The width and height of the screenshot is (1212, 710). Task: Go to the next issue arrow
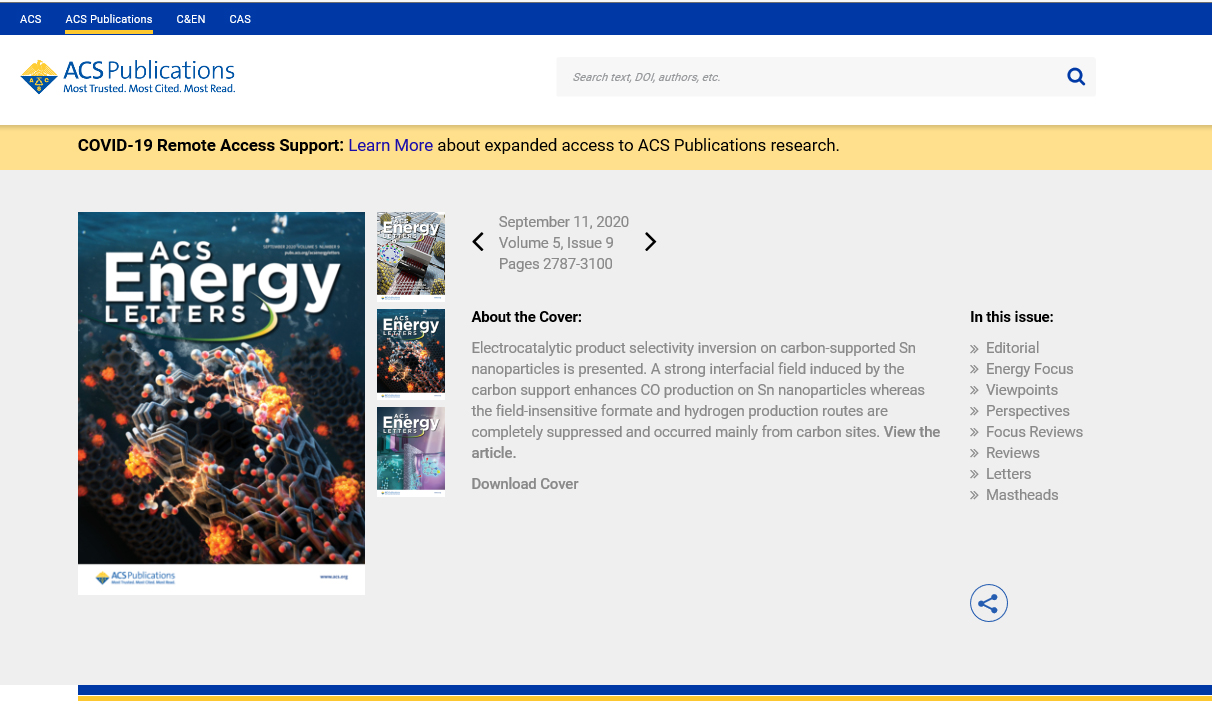pyautogui.click(x=650, y=242)
